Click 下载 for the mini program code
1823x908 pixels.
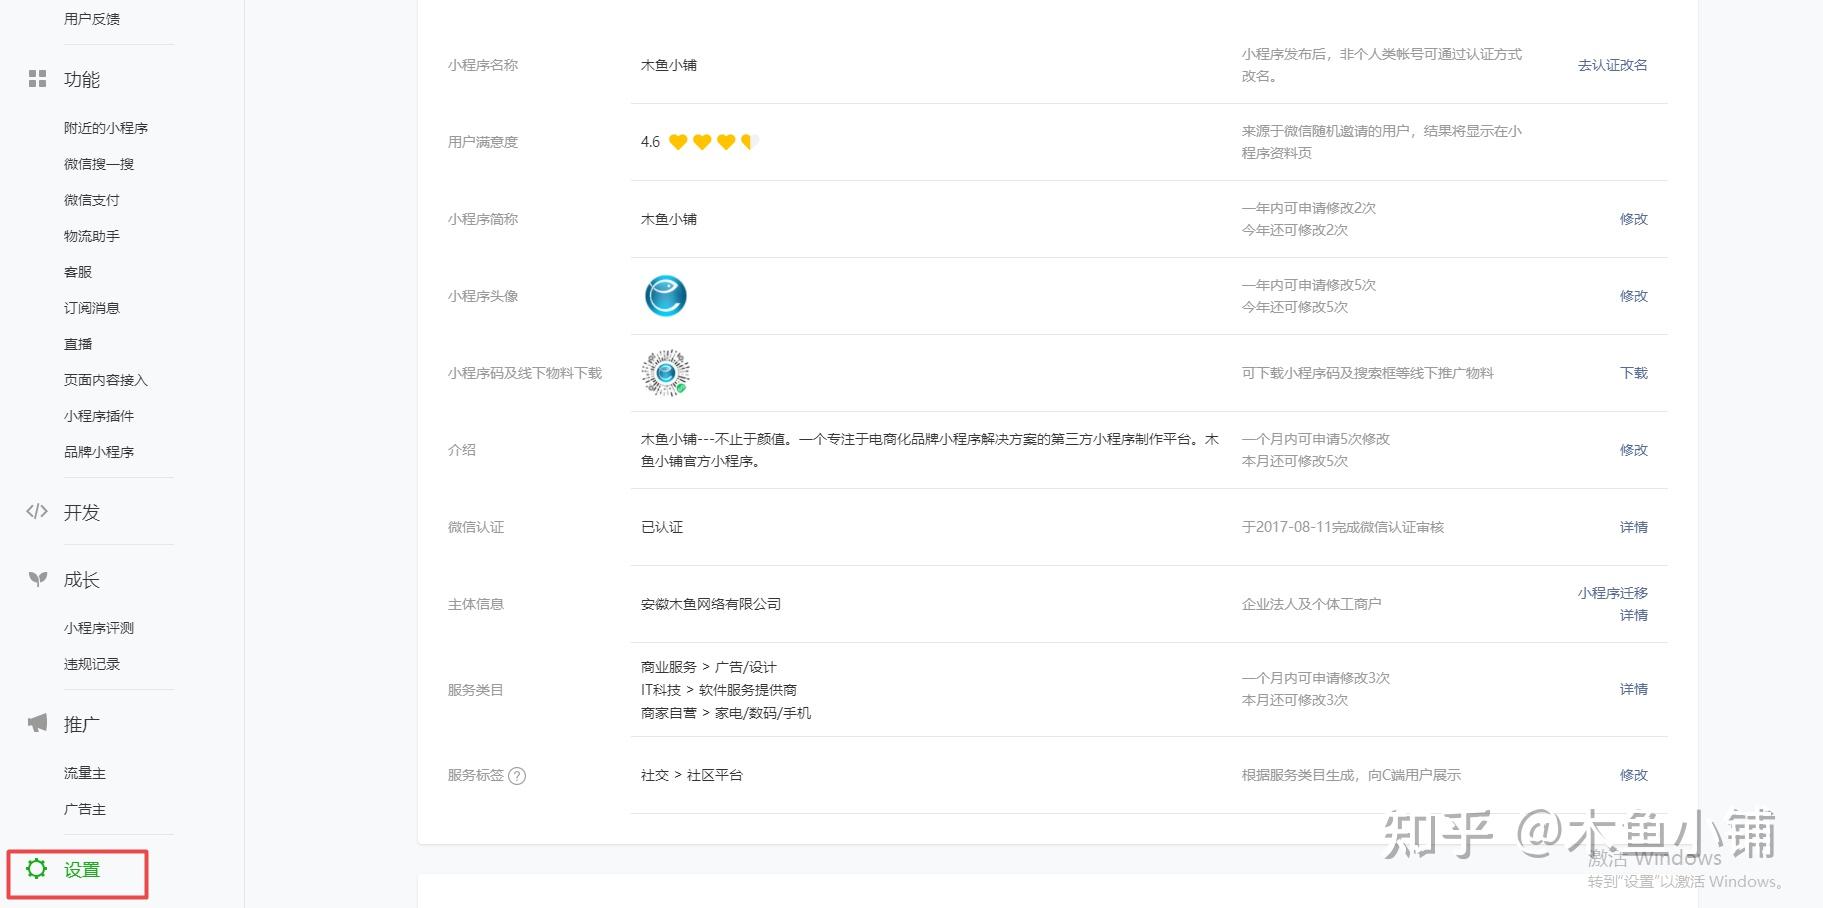click(1634, 373)
